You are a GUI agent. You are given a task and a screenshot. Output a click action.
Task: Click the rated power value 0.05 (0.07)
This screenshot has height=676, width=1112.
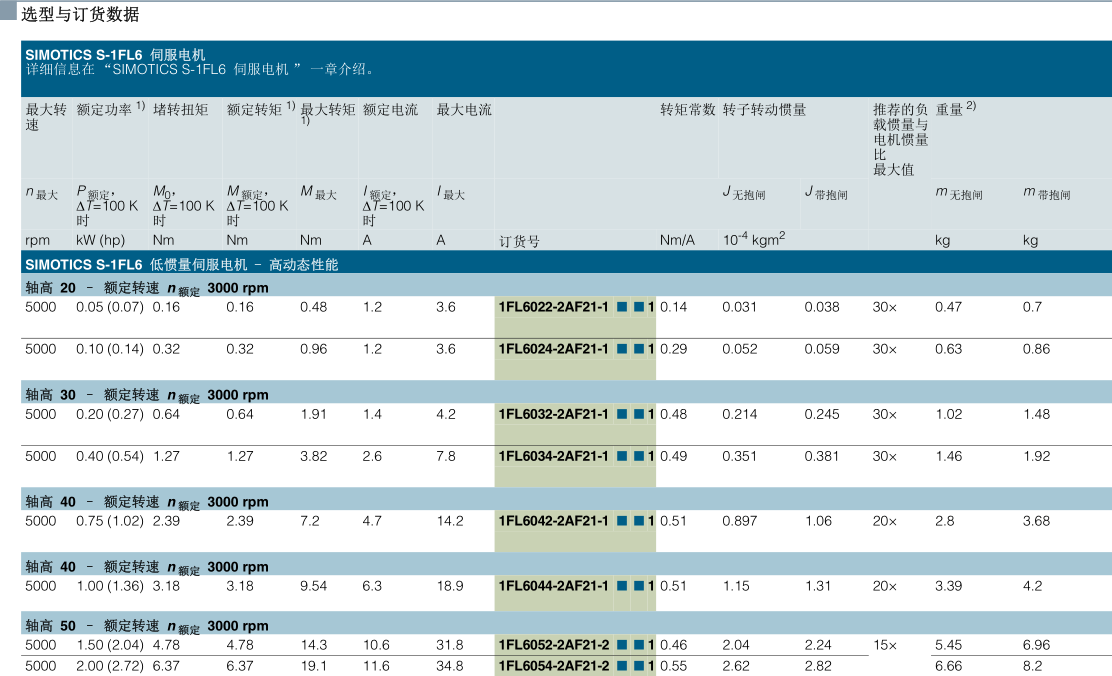point(110,306)
